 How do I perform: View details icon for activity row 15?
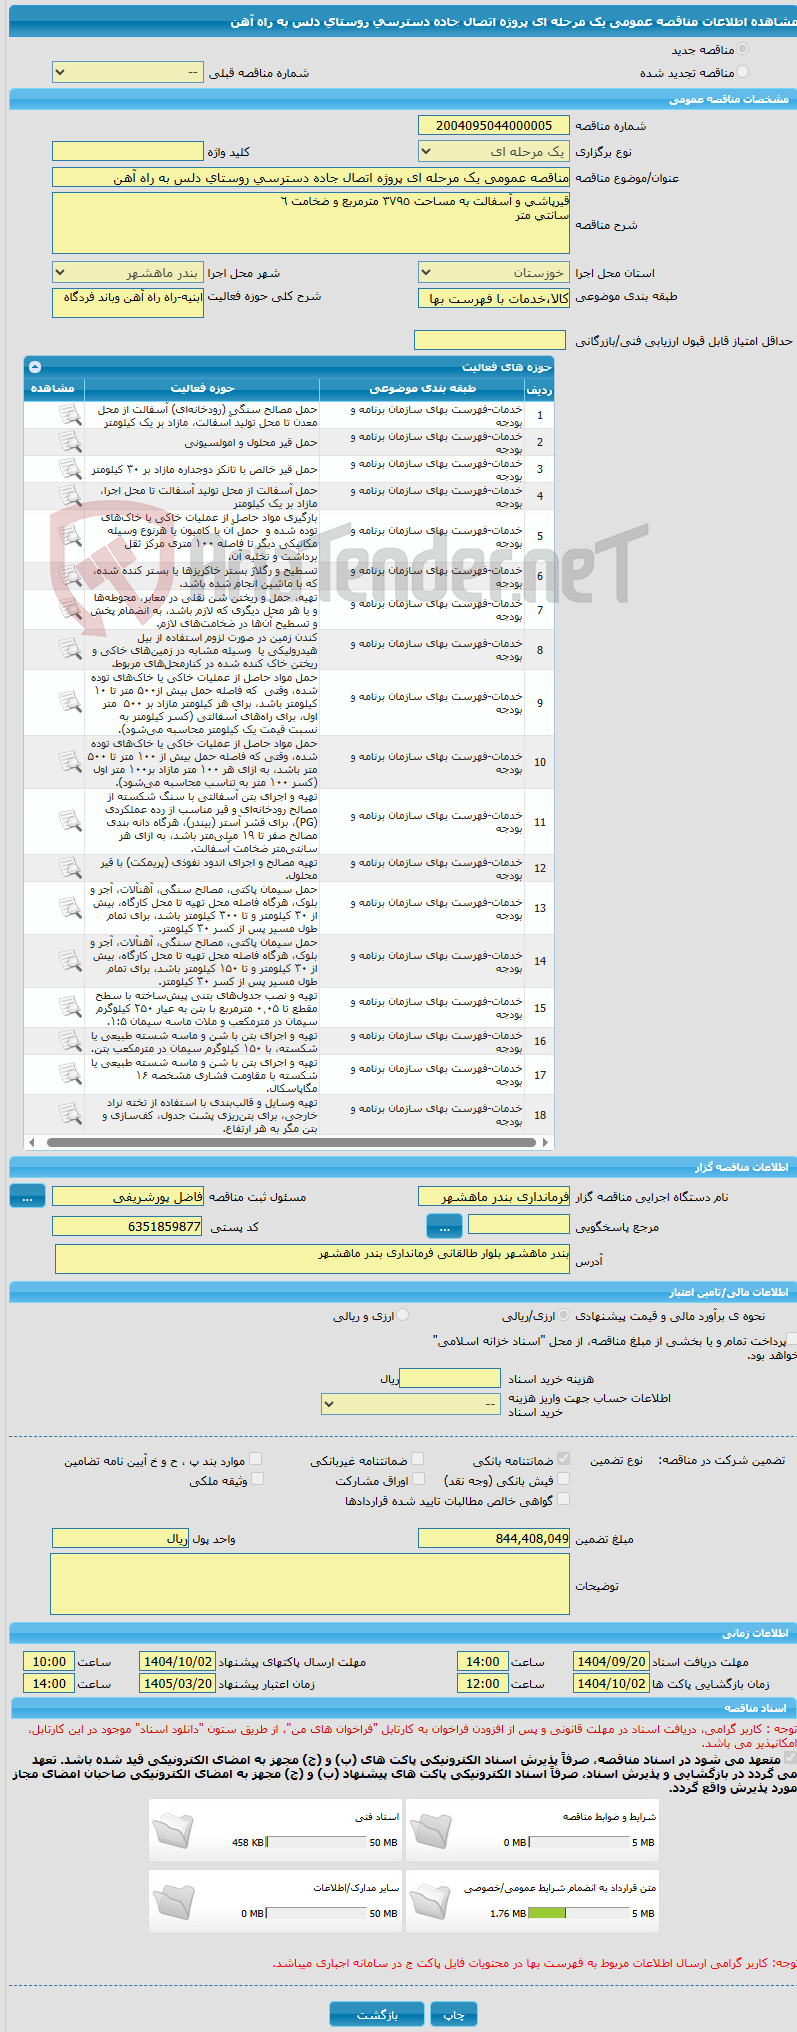coord(69,1008)
